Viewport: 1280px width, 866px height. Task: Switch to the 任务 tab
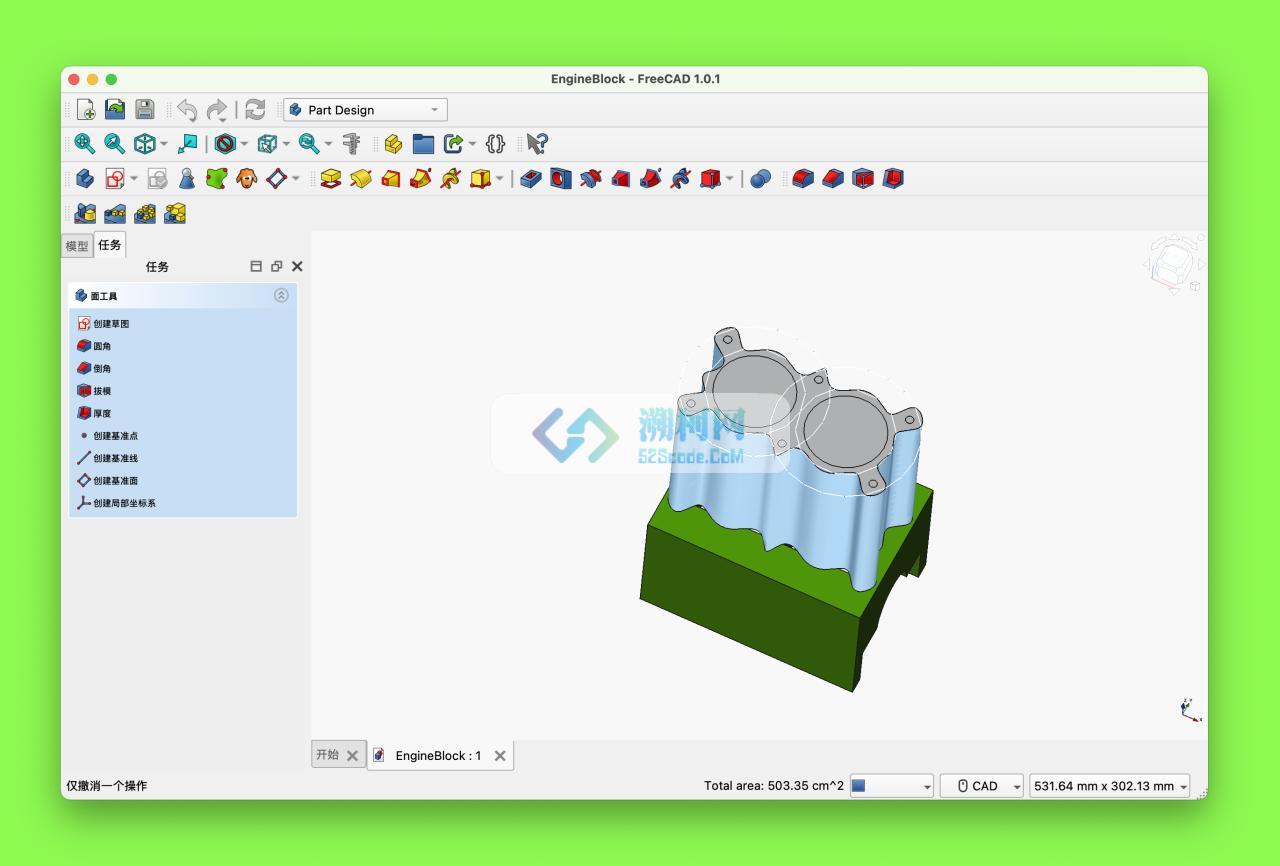tap(110, 245)
